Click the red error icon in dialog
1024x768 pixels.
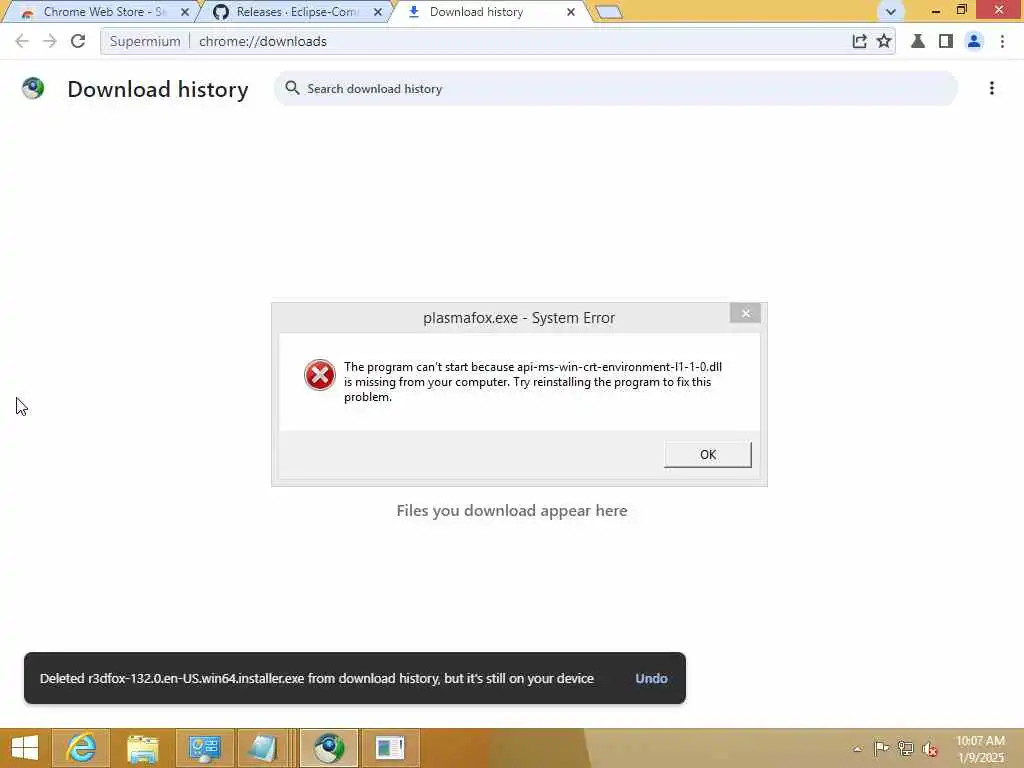[319, 375]
